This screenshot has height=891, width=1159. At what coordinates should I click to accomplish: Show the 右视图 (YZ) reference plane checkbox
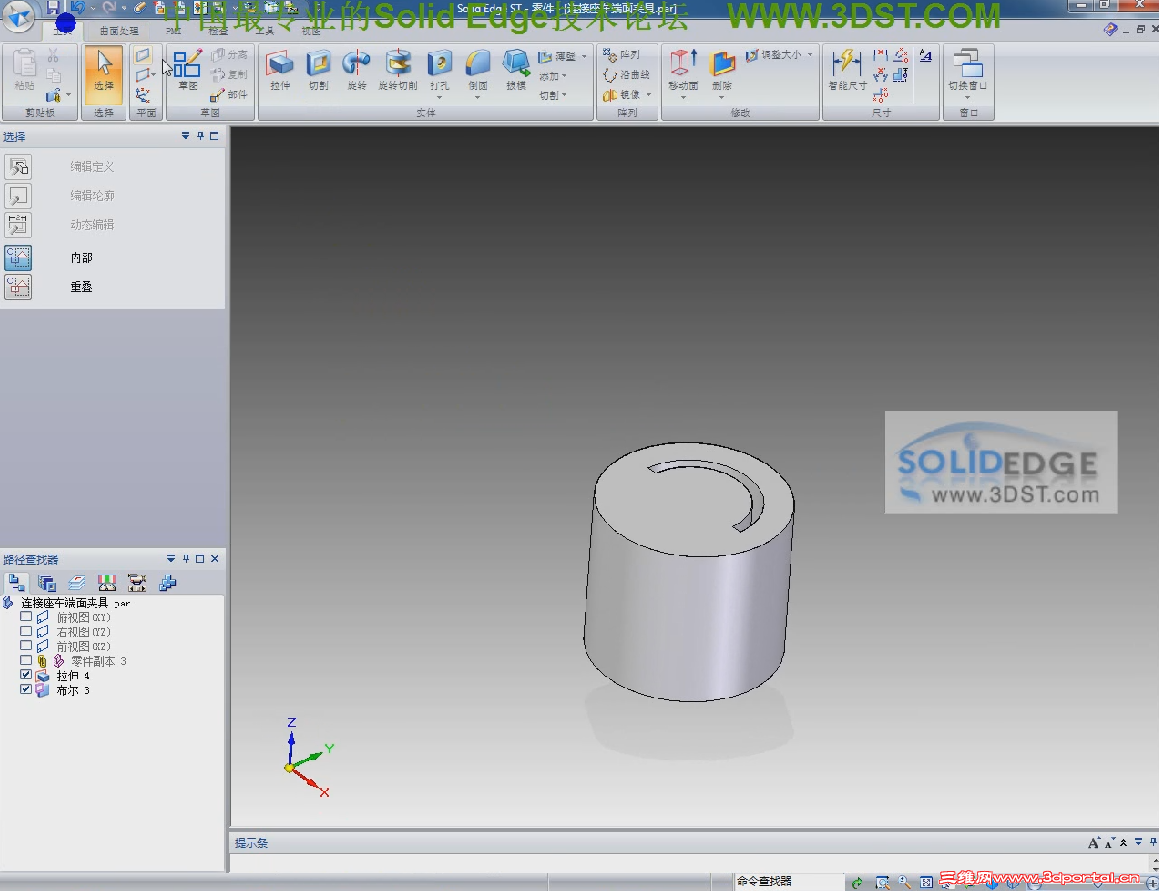pyautogui.click(x=26, y=631)
